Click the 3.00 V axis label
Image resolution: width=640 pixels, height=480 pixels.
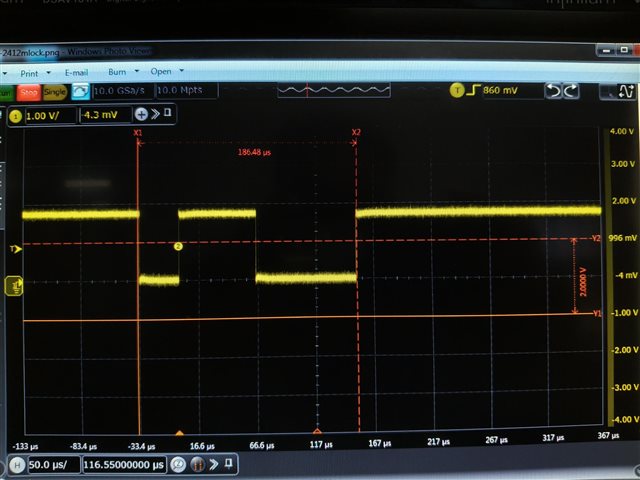tap(623, 164)
